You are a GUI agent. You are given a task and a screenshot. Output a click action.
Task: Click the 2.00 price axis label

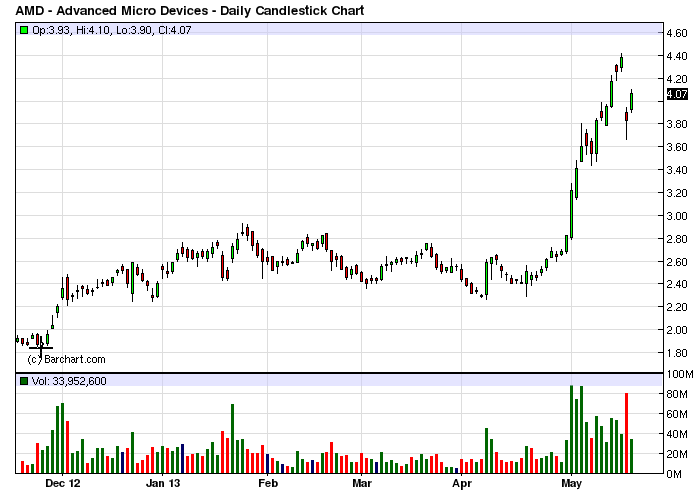[677, 330]
